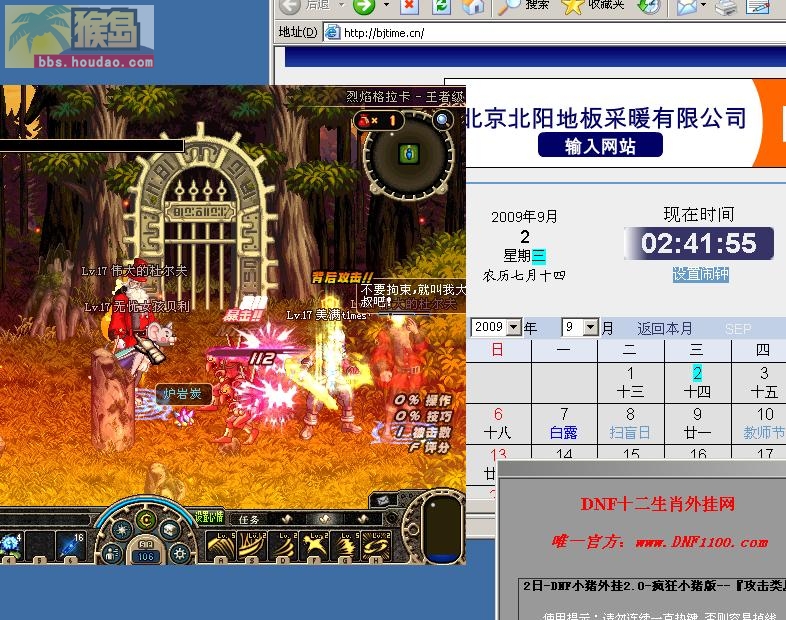The height and width of the screenshot is (620, 786).
Task: Open the 任务 quest tab in game HUD
Action: [x=249, y=520]
